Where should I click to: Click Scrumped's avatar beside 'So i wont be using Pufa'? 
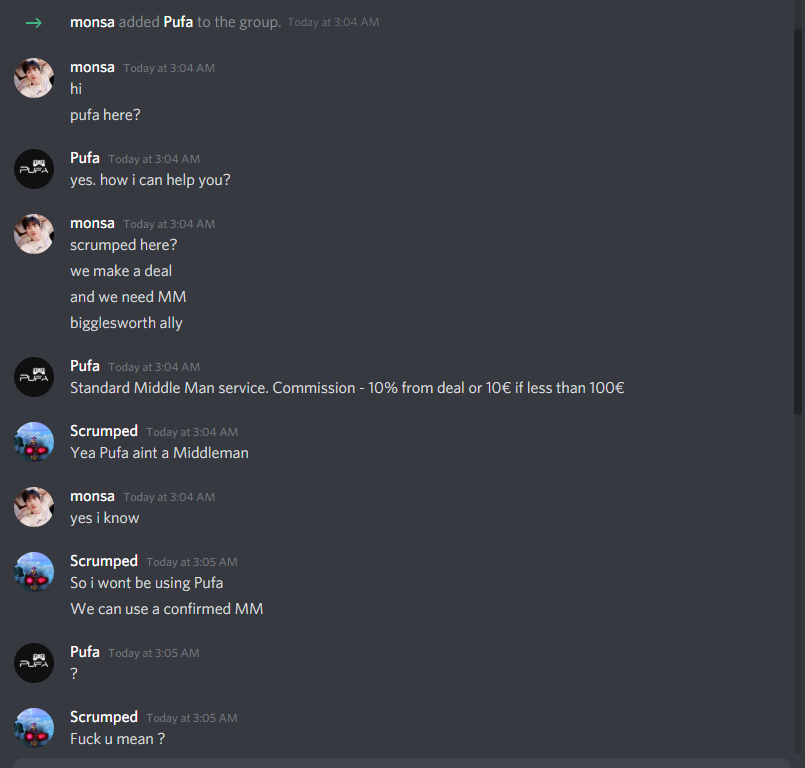(x=34, y=572)
